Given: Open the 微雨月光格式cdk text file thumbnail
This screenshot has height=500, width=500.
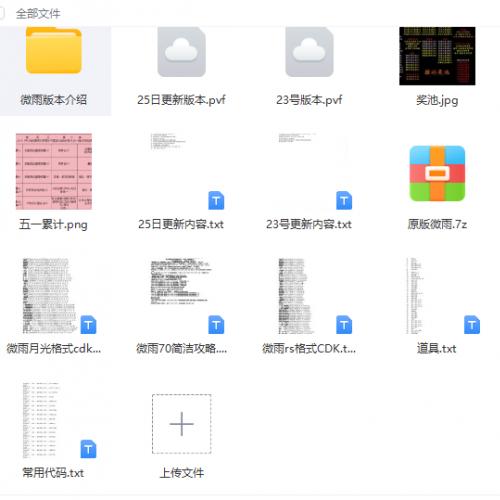Looking at the screenshot, I should tap(48, 296).
